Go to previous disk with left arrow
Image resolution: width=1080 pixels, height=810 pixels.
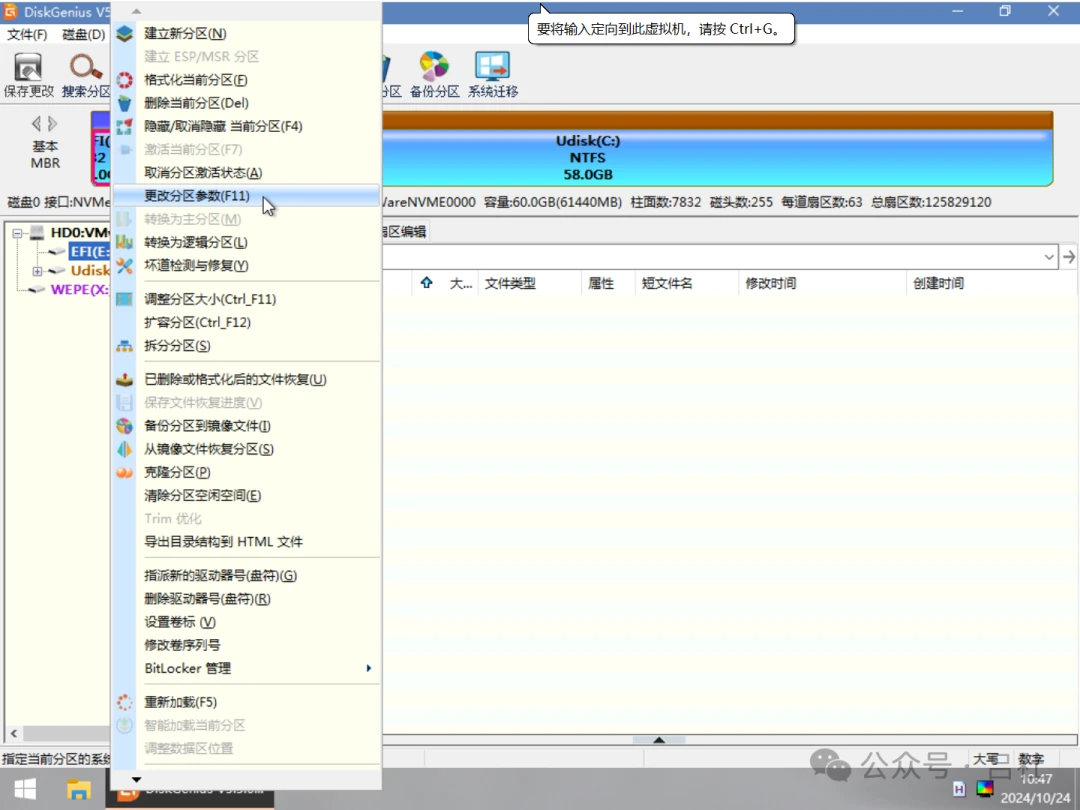pyautogui.click(x=37, y=124)
